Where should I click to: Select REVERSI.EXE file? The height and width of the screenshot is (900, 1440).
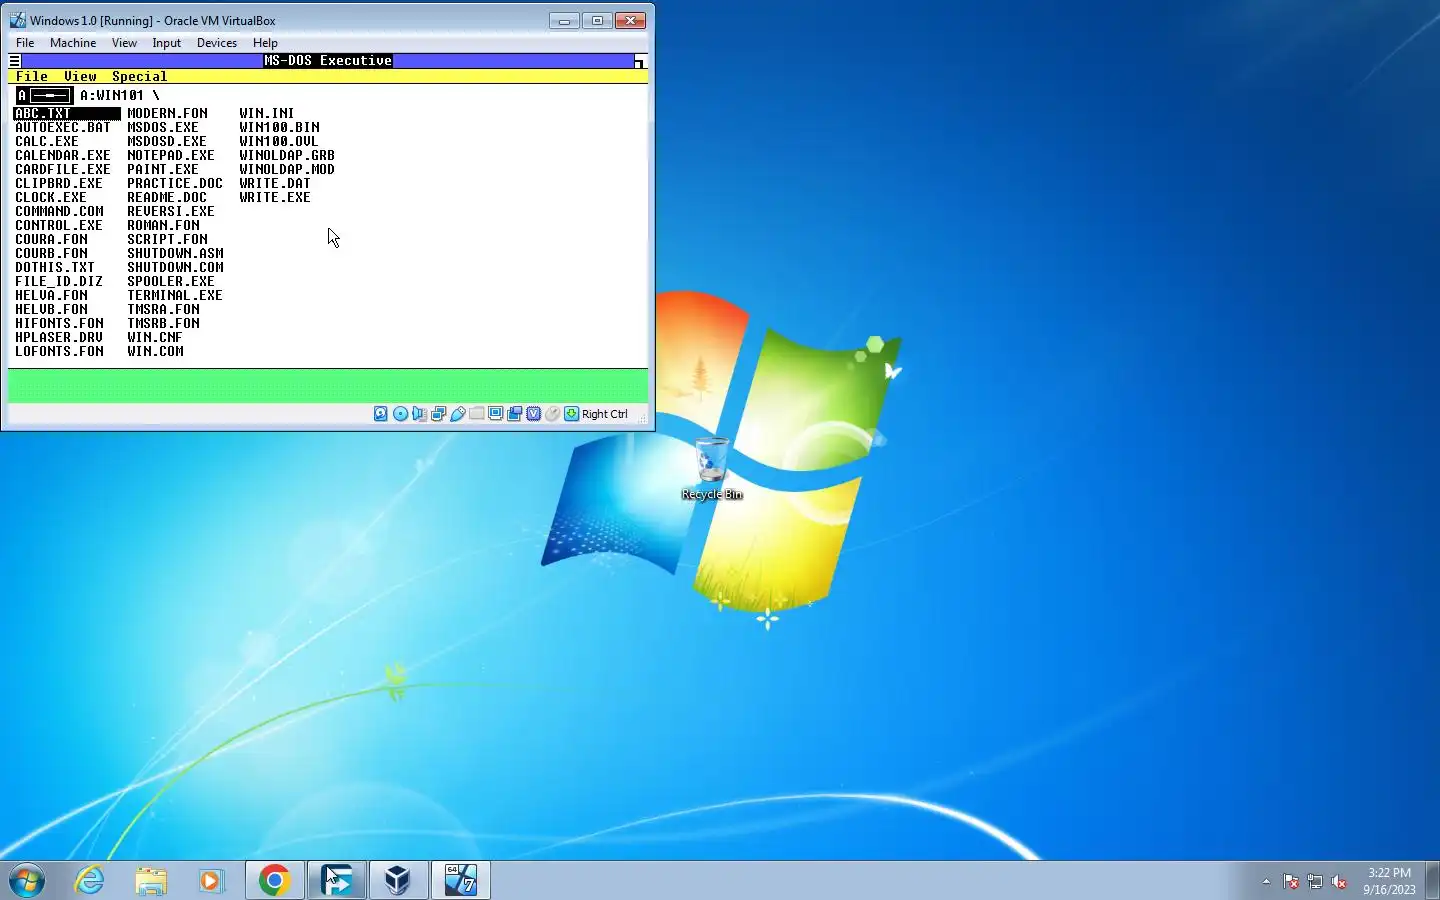[x=171, y=211]
